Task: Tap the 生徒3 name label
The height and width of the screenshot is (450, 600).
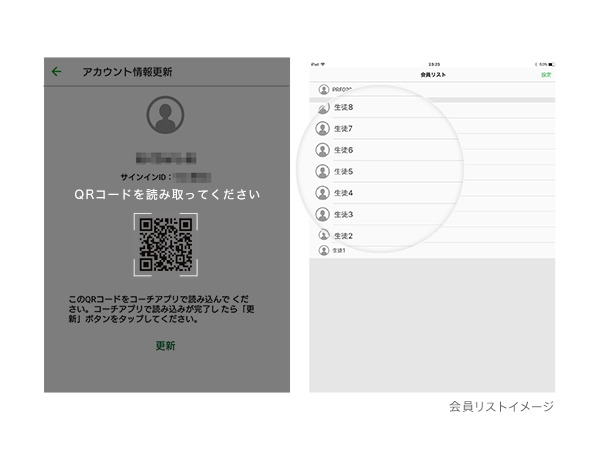Action: pyautogui.click(x=343, y=214)
